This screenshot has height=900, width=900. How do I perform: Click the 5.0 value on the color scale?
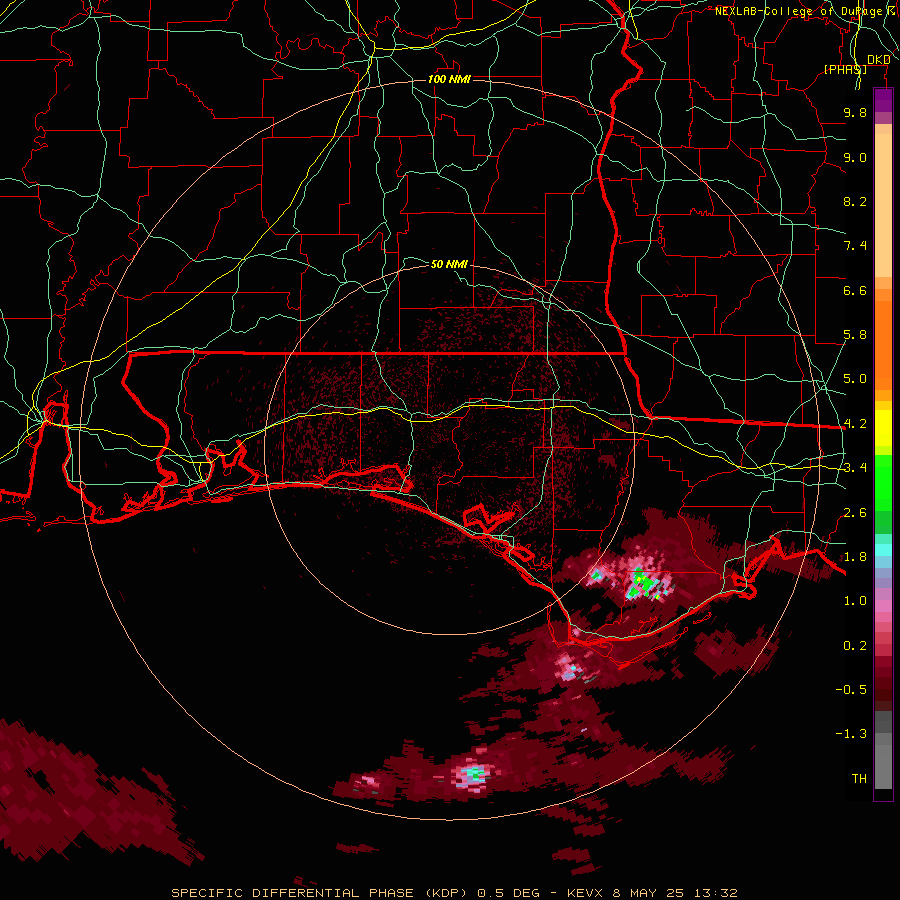(x=855, y=379)
